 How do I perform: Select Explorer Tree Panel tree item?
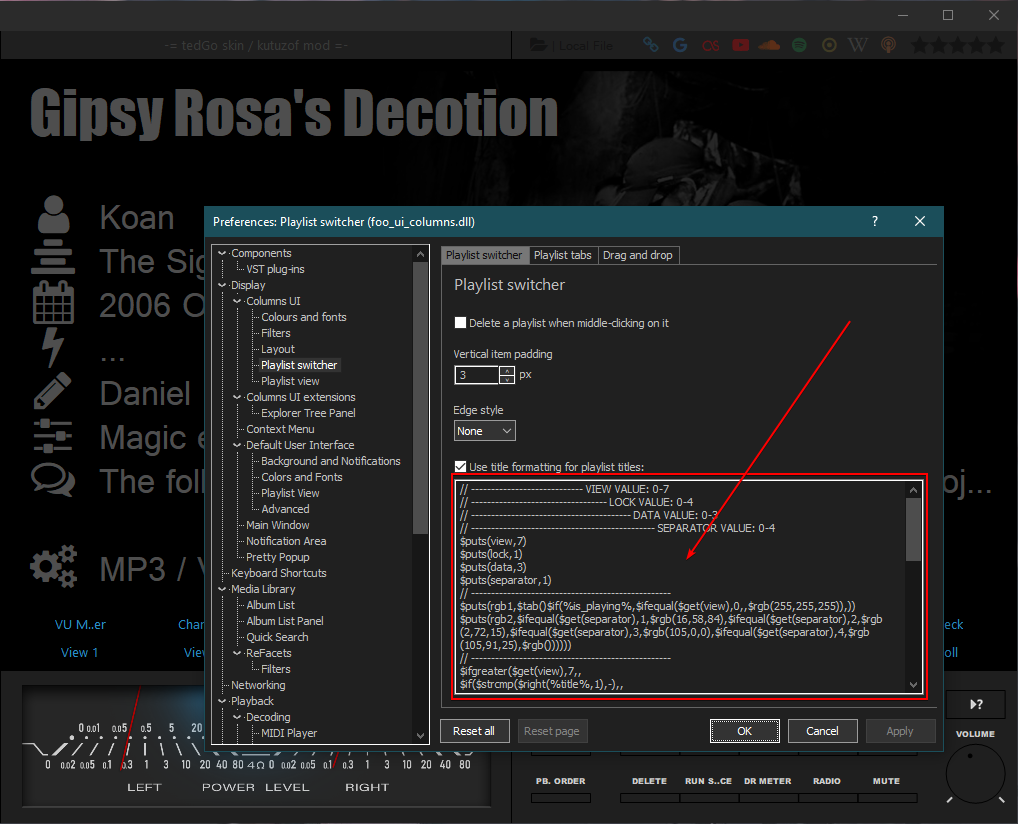pos(308,413)
